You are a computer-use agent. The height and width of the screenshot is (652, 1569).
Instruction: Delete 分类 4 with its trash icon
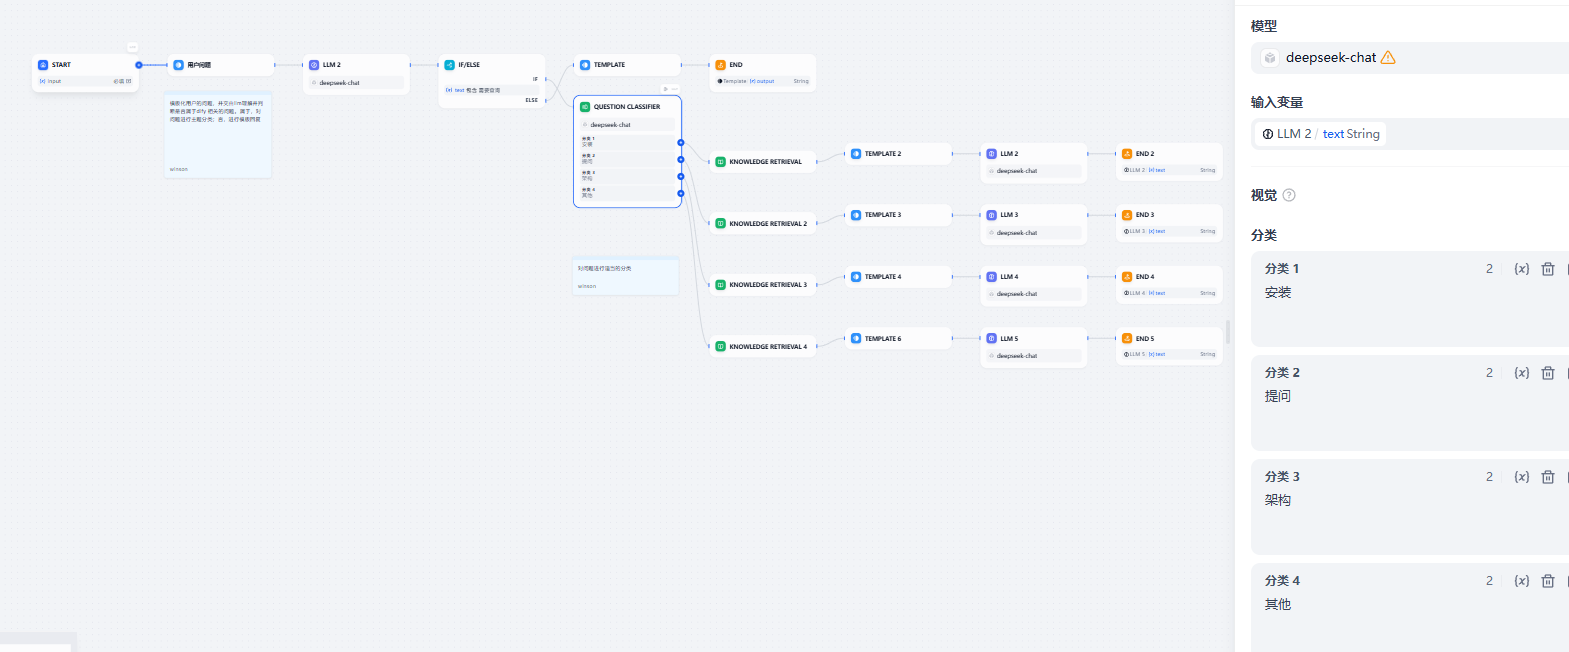point(1548,581)
